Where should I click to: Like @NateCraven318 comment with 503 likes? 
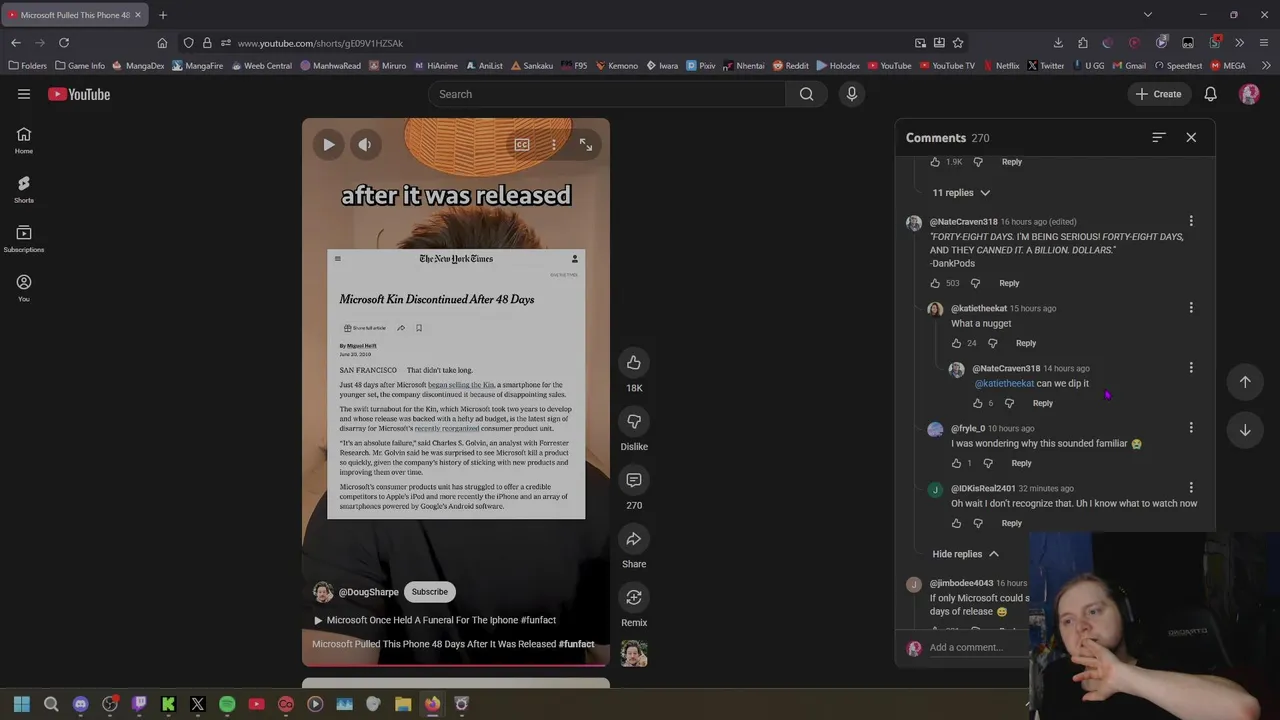pos(935,283)
